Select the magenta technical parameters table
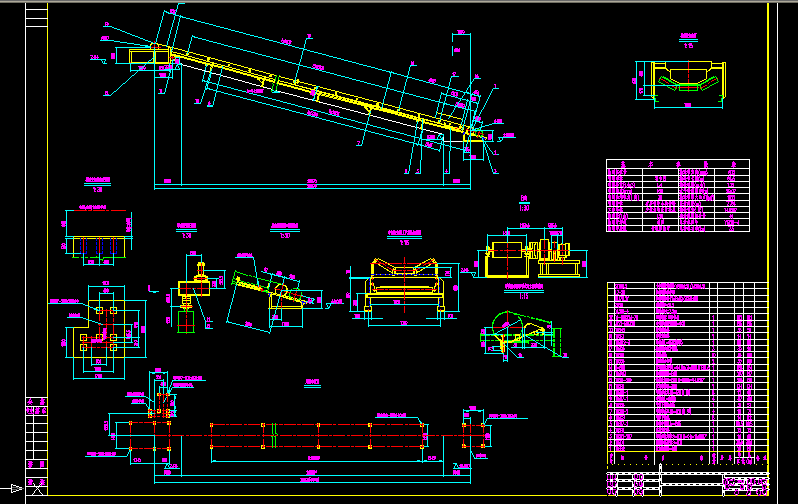 click(677, 196)
